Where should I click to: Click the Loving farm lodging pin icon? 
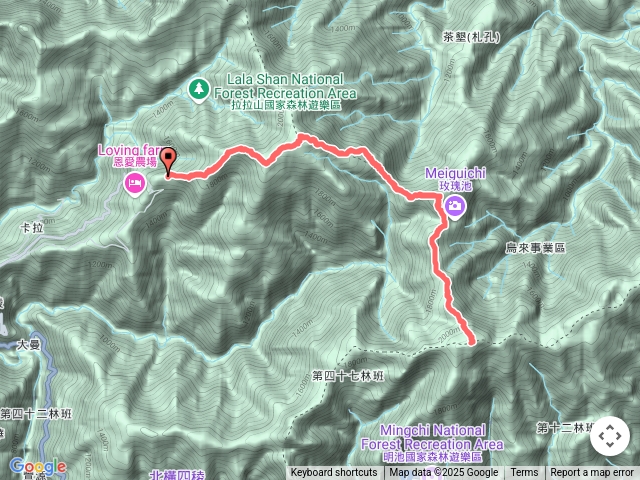(135, 184)
